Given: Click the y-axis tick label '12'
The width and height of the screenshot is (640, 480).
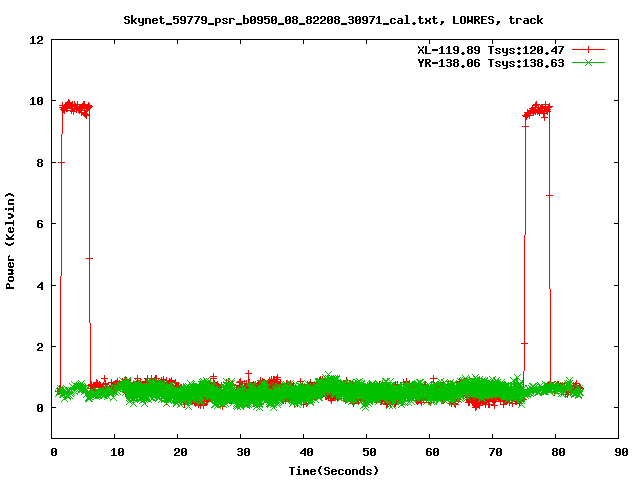Looking at the screenshot, I should (36, 40).
